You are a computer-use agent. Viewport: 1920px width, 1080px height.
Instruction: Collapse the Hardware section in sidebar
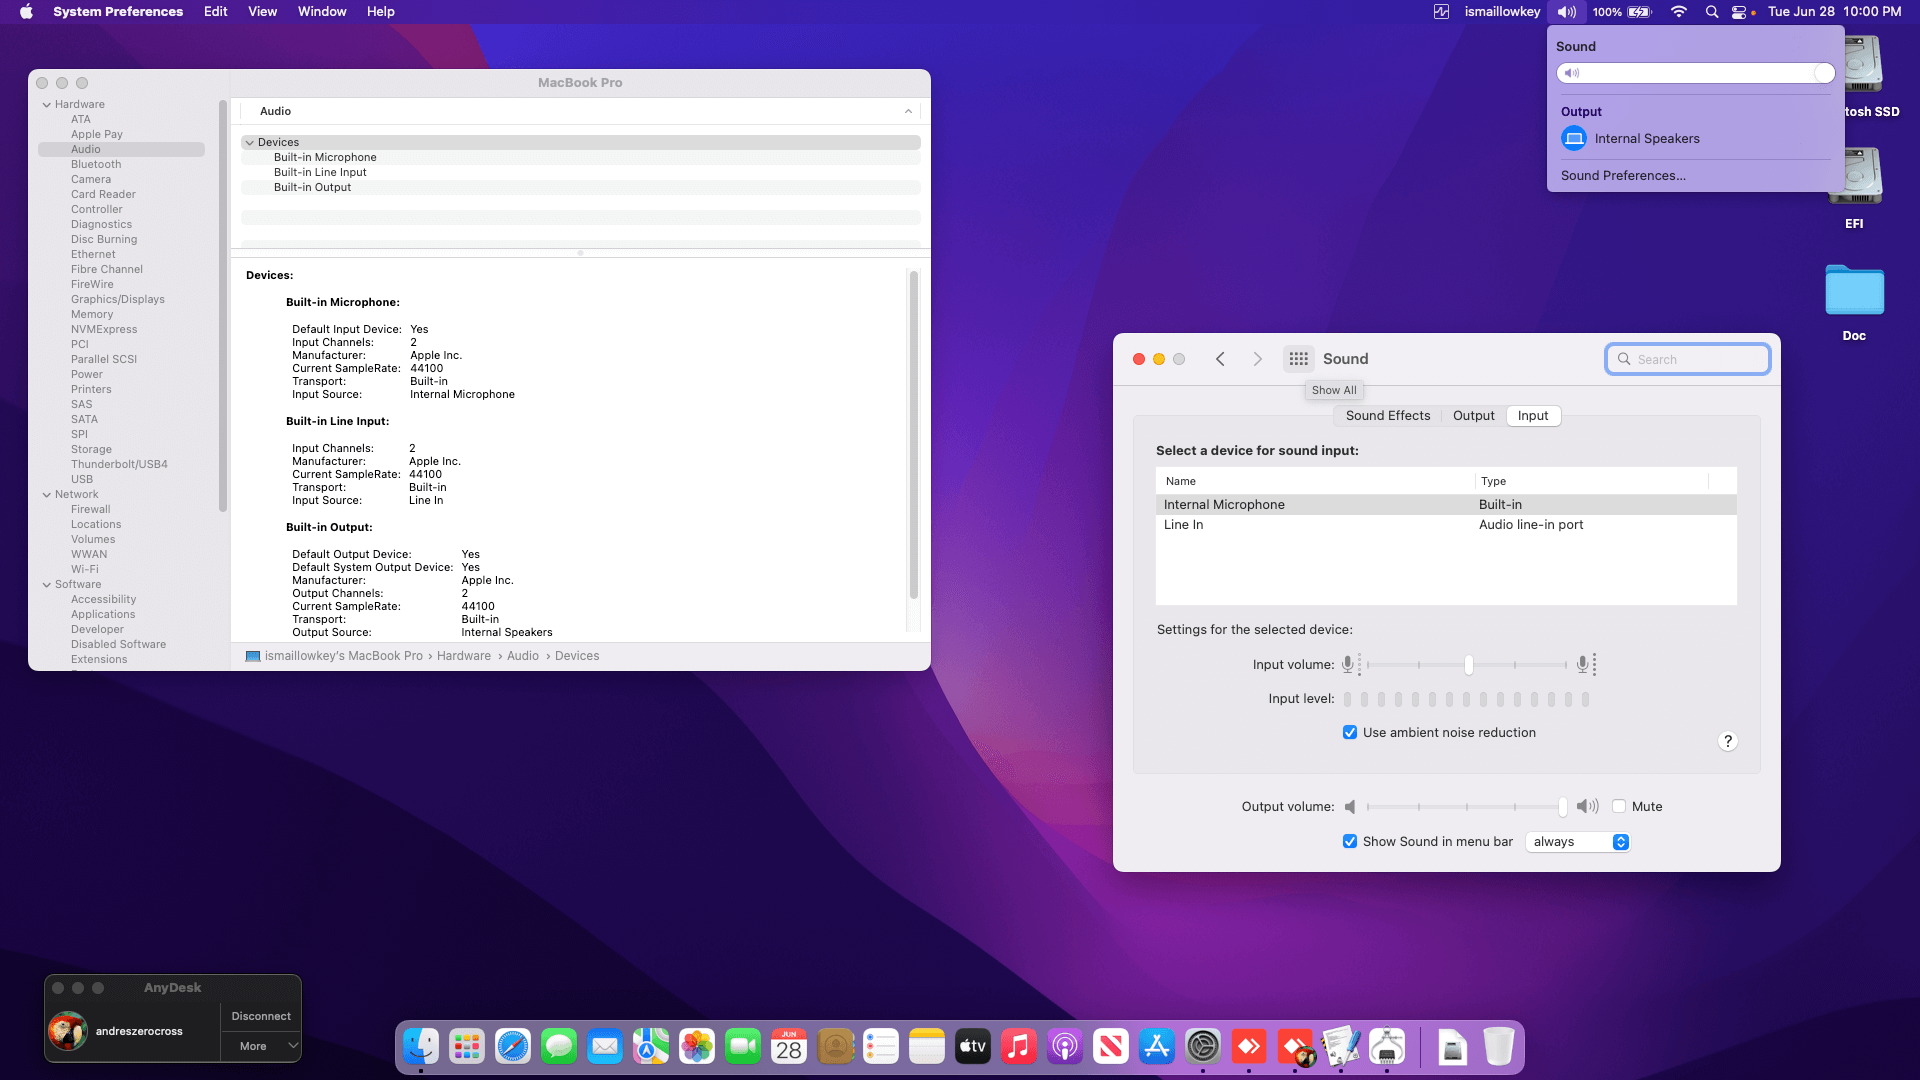[46, 105]
